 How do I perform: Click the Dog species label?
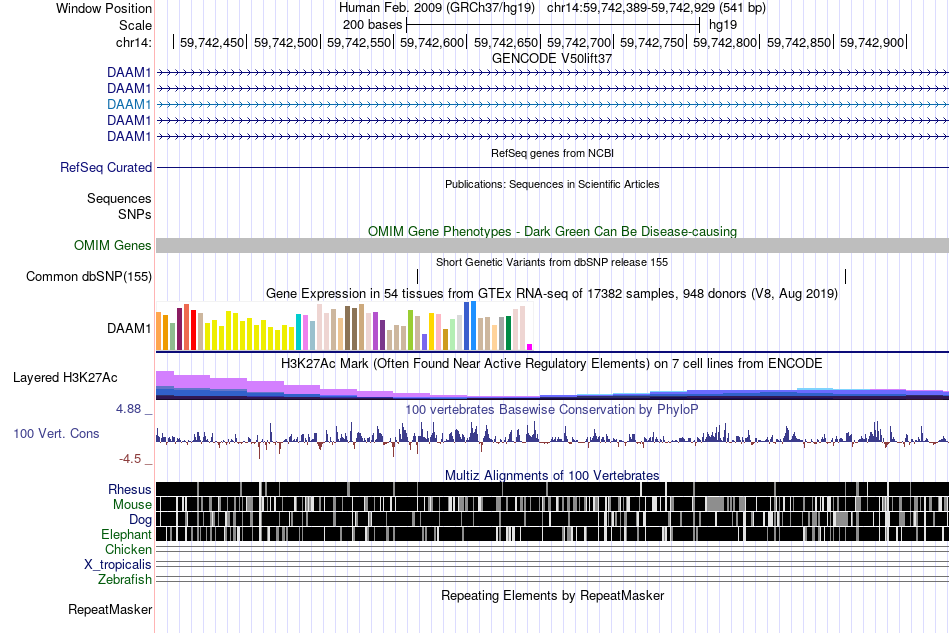pyautogui.click(x=141, y=520)
